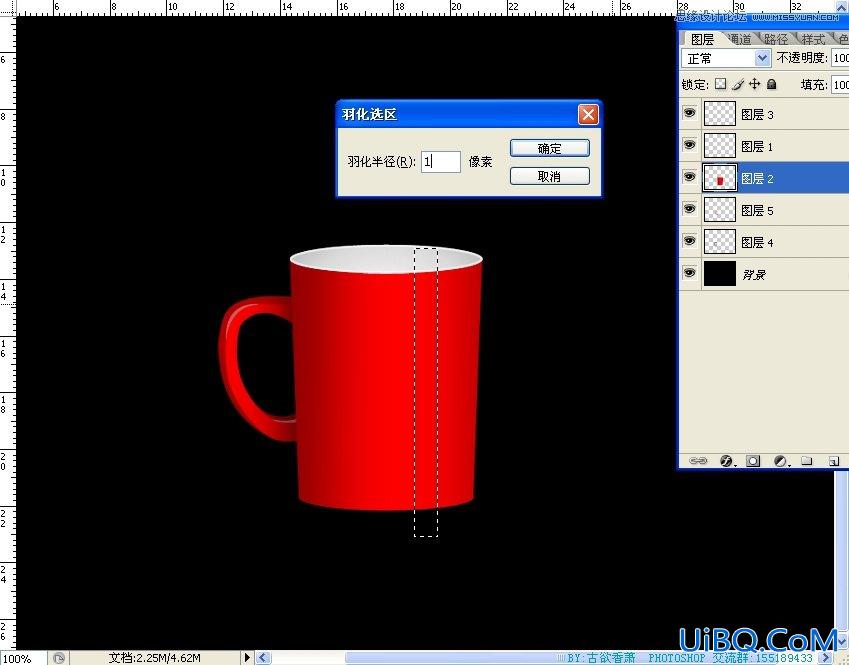849x665 pixels.
Task: Click the 确定 button in feather dialog
Action: (x=550, y=148)
